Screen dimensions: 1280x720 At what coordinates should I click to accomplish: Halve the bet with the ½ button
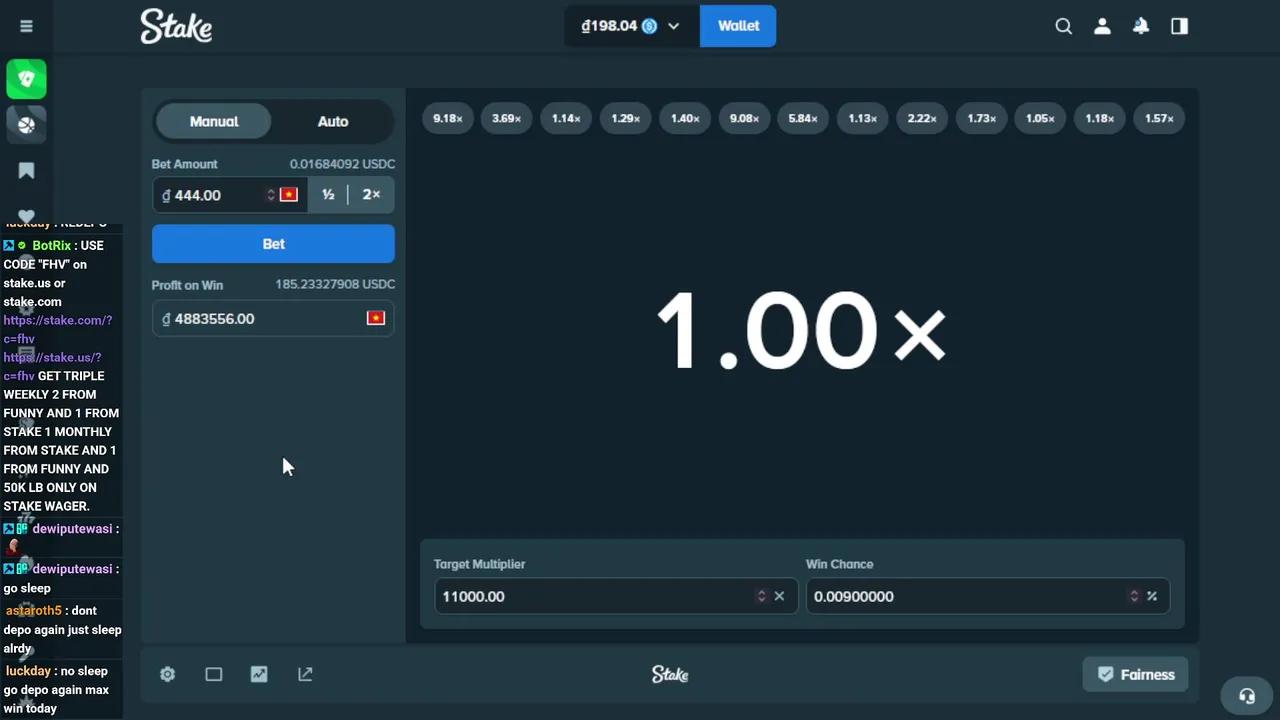(x=328, y=195)
